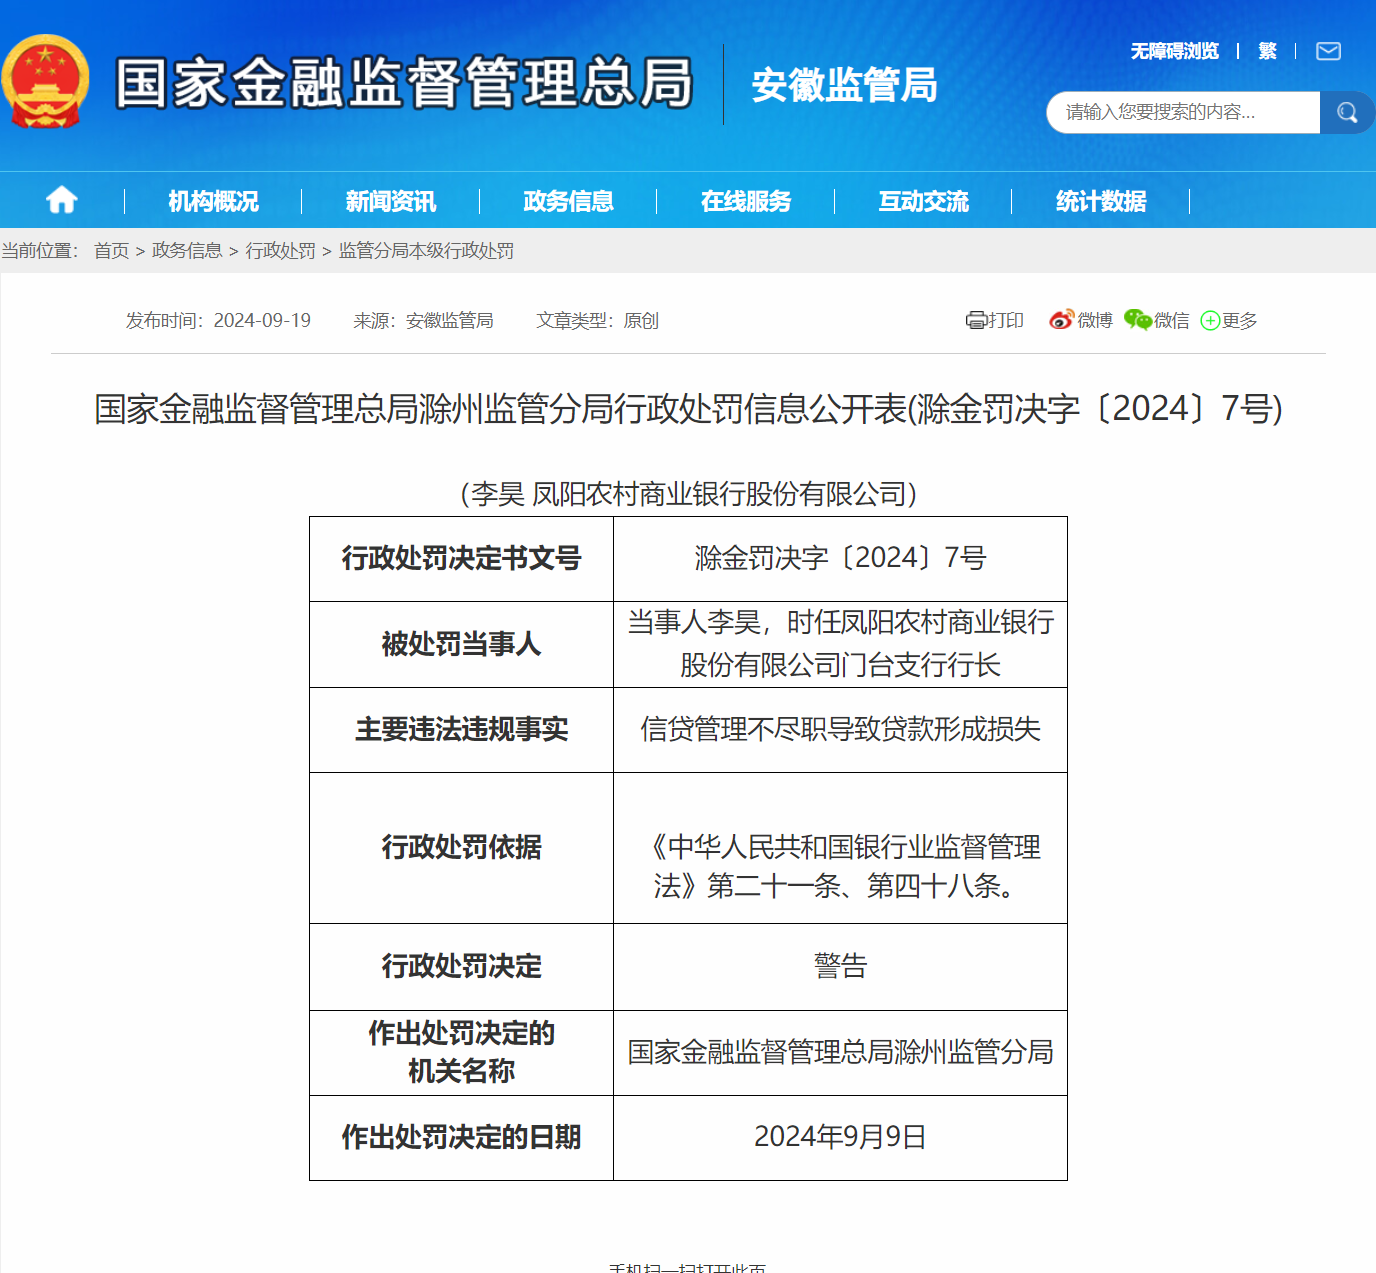Screen dimensions: 1376x1273
Task: Click the green plus more-share icon
Action: click(x=1210, y=321)
